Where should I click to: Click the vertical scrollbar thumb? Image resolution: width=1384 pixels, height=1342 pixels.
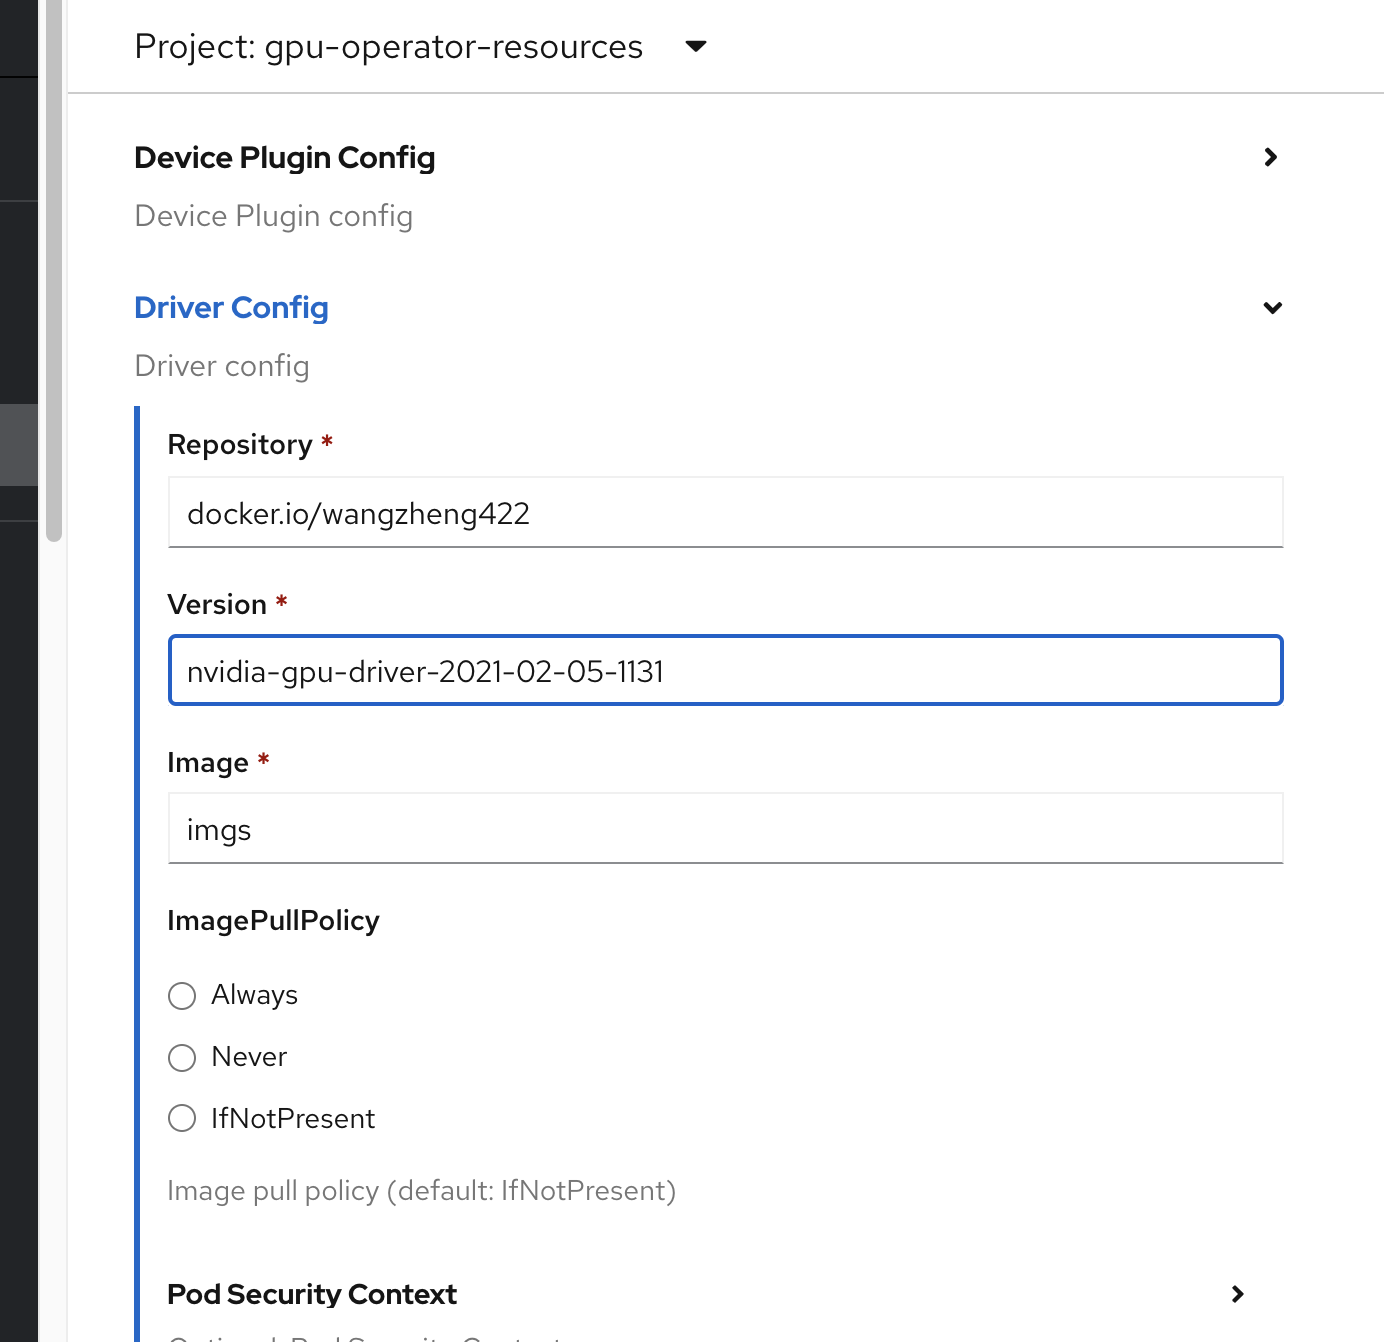tap(54, 270)
